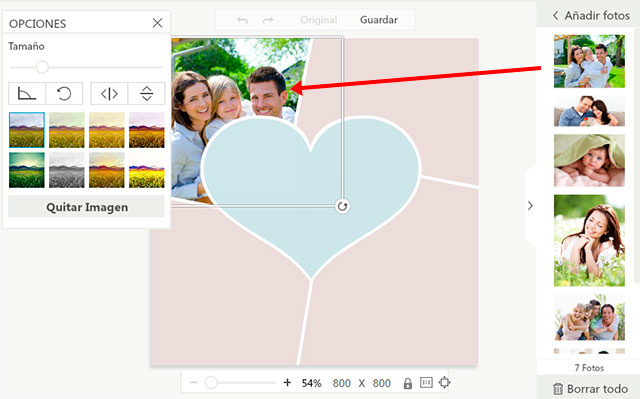Viewport: 640px width, 399px height.
Task: Select the original unfiltered landscape preset
Action: coord(27,130)
